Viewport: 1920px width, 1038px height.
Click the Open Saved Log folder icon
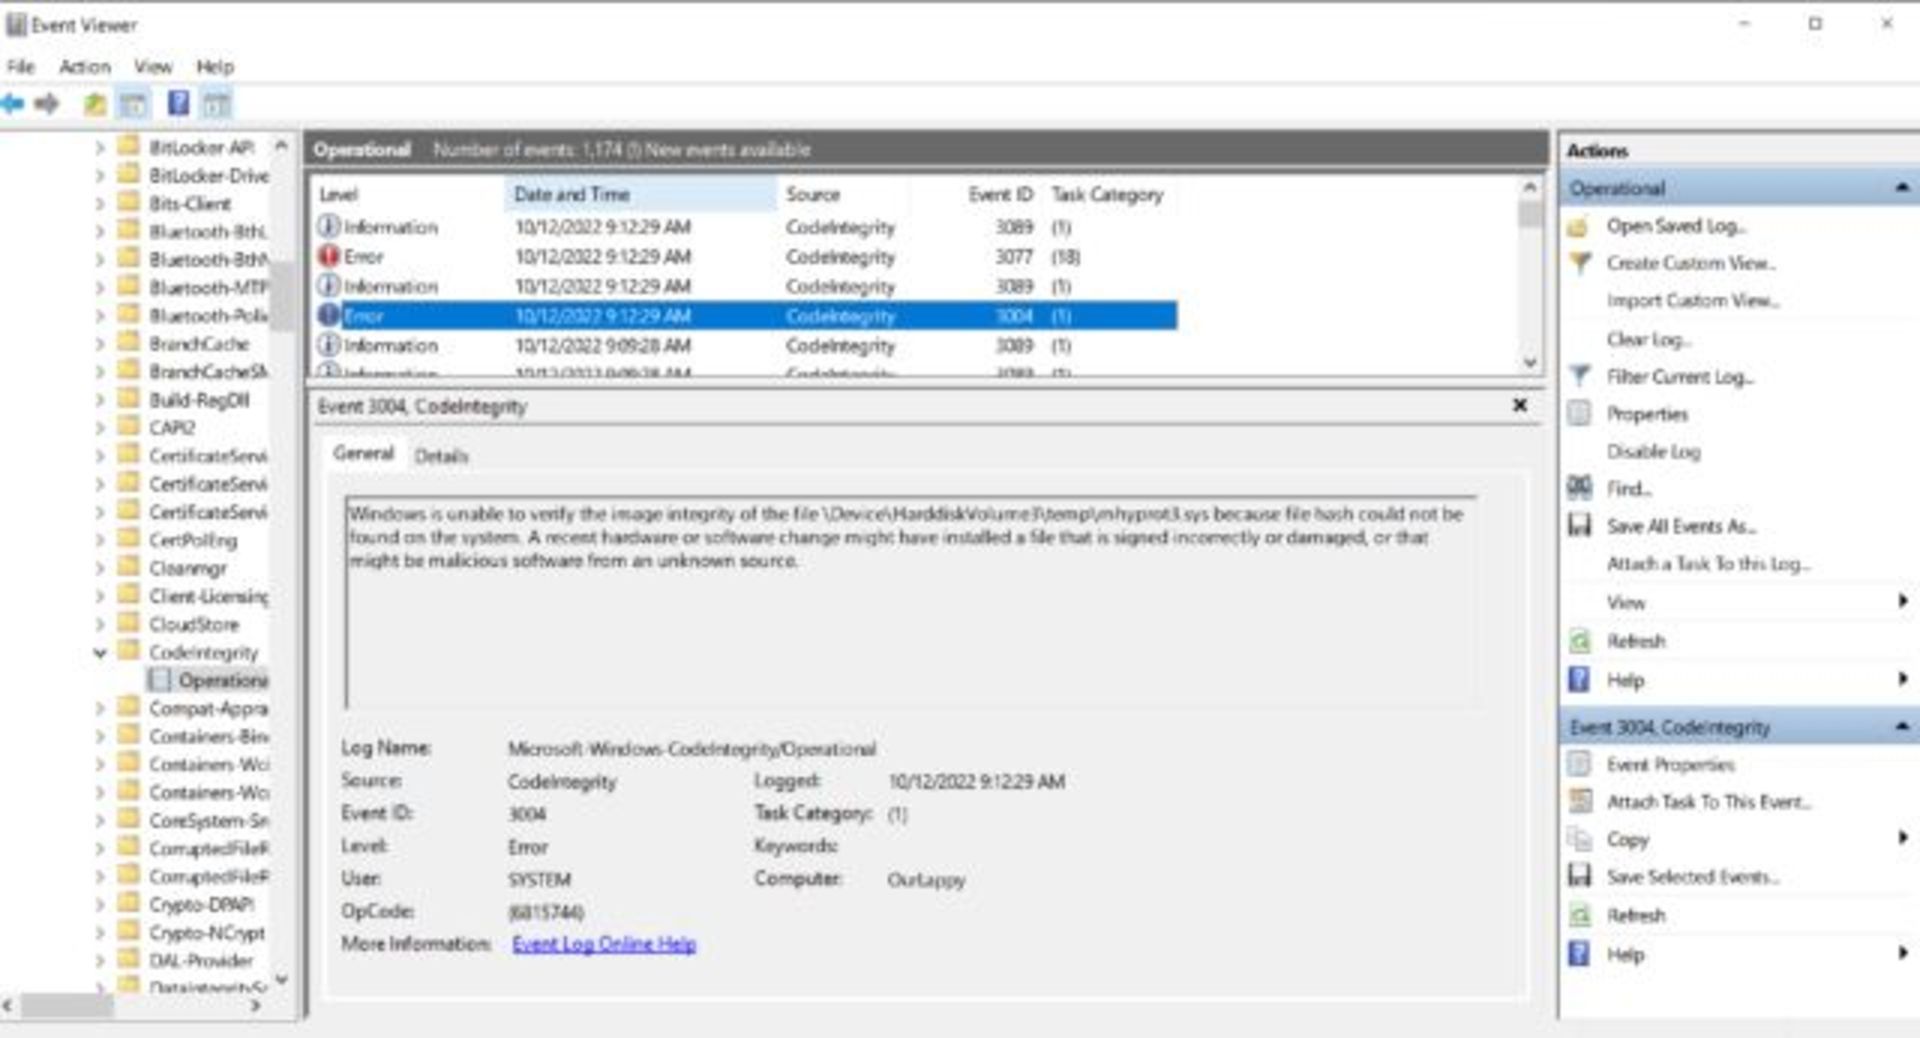pos(1579,227)
